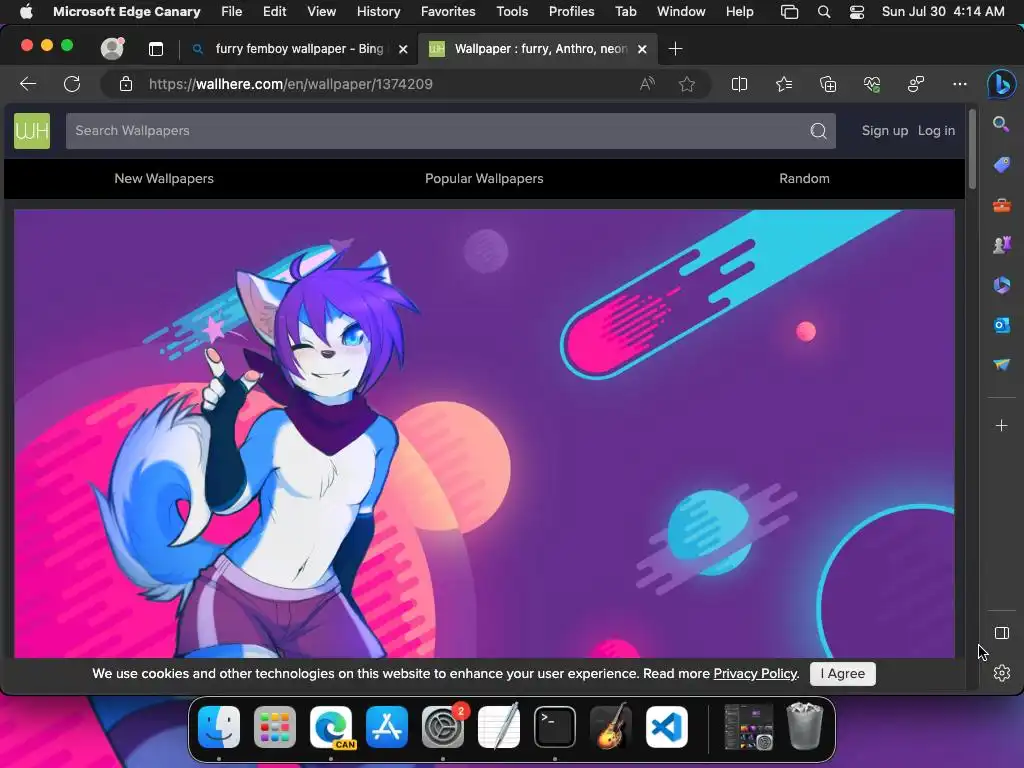View site information via the lock icon

[126, 84]
